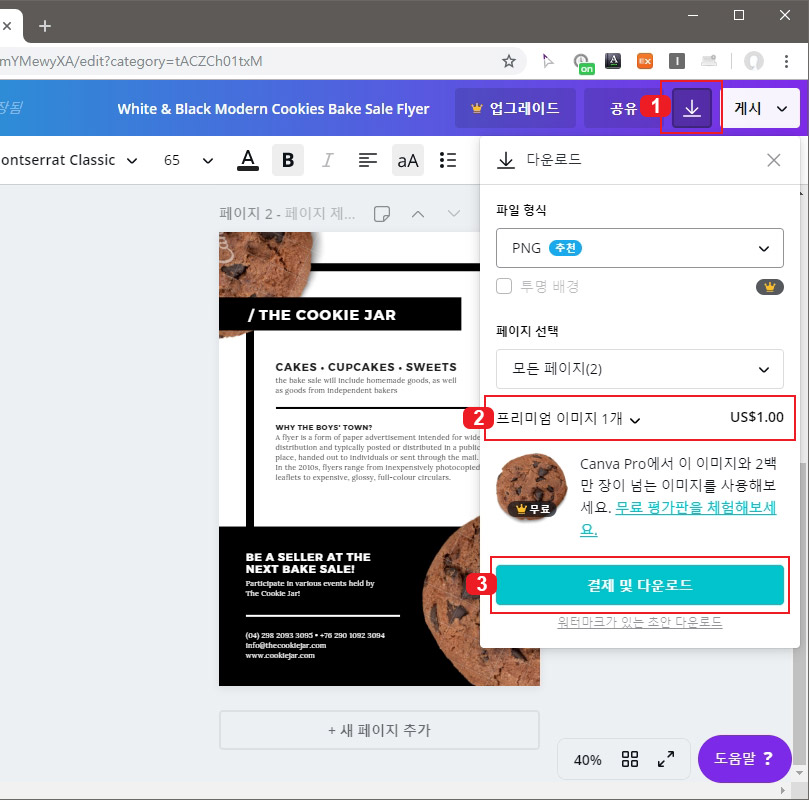Screen dimensions: 809x800
Task: Click the 결제 및 다운로드 button
Action: (x=639, y=587)
